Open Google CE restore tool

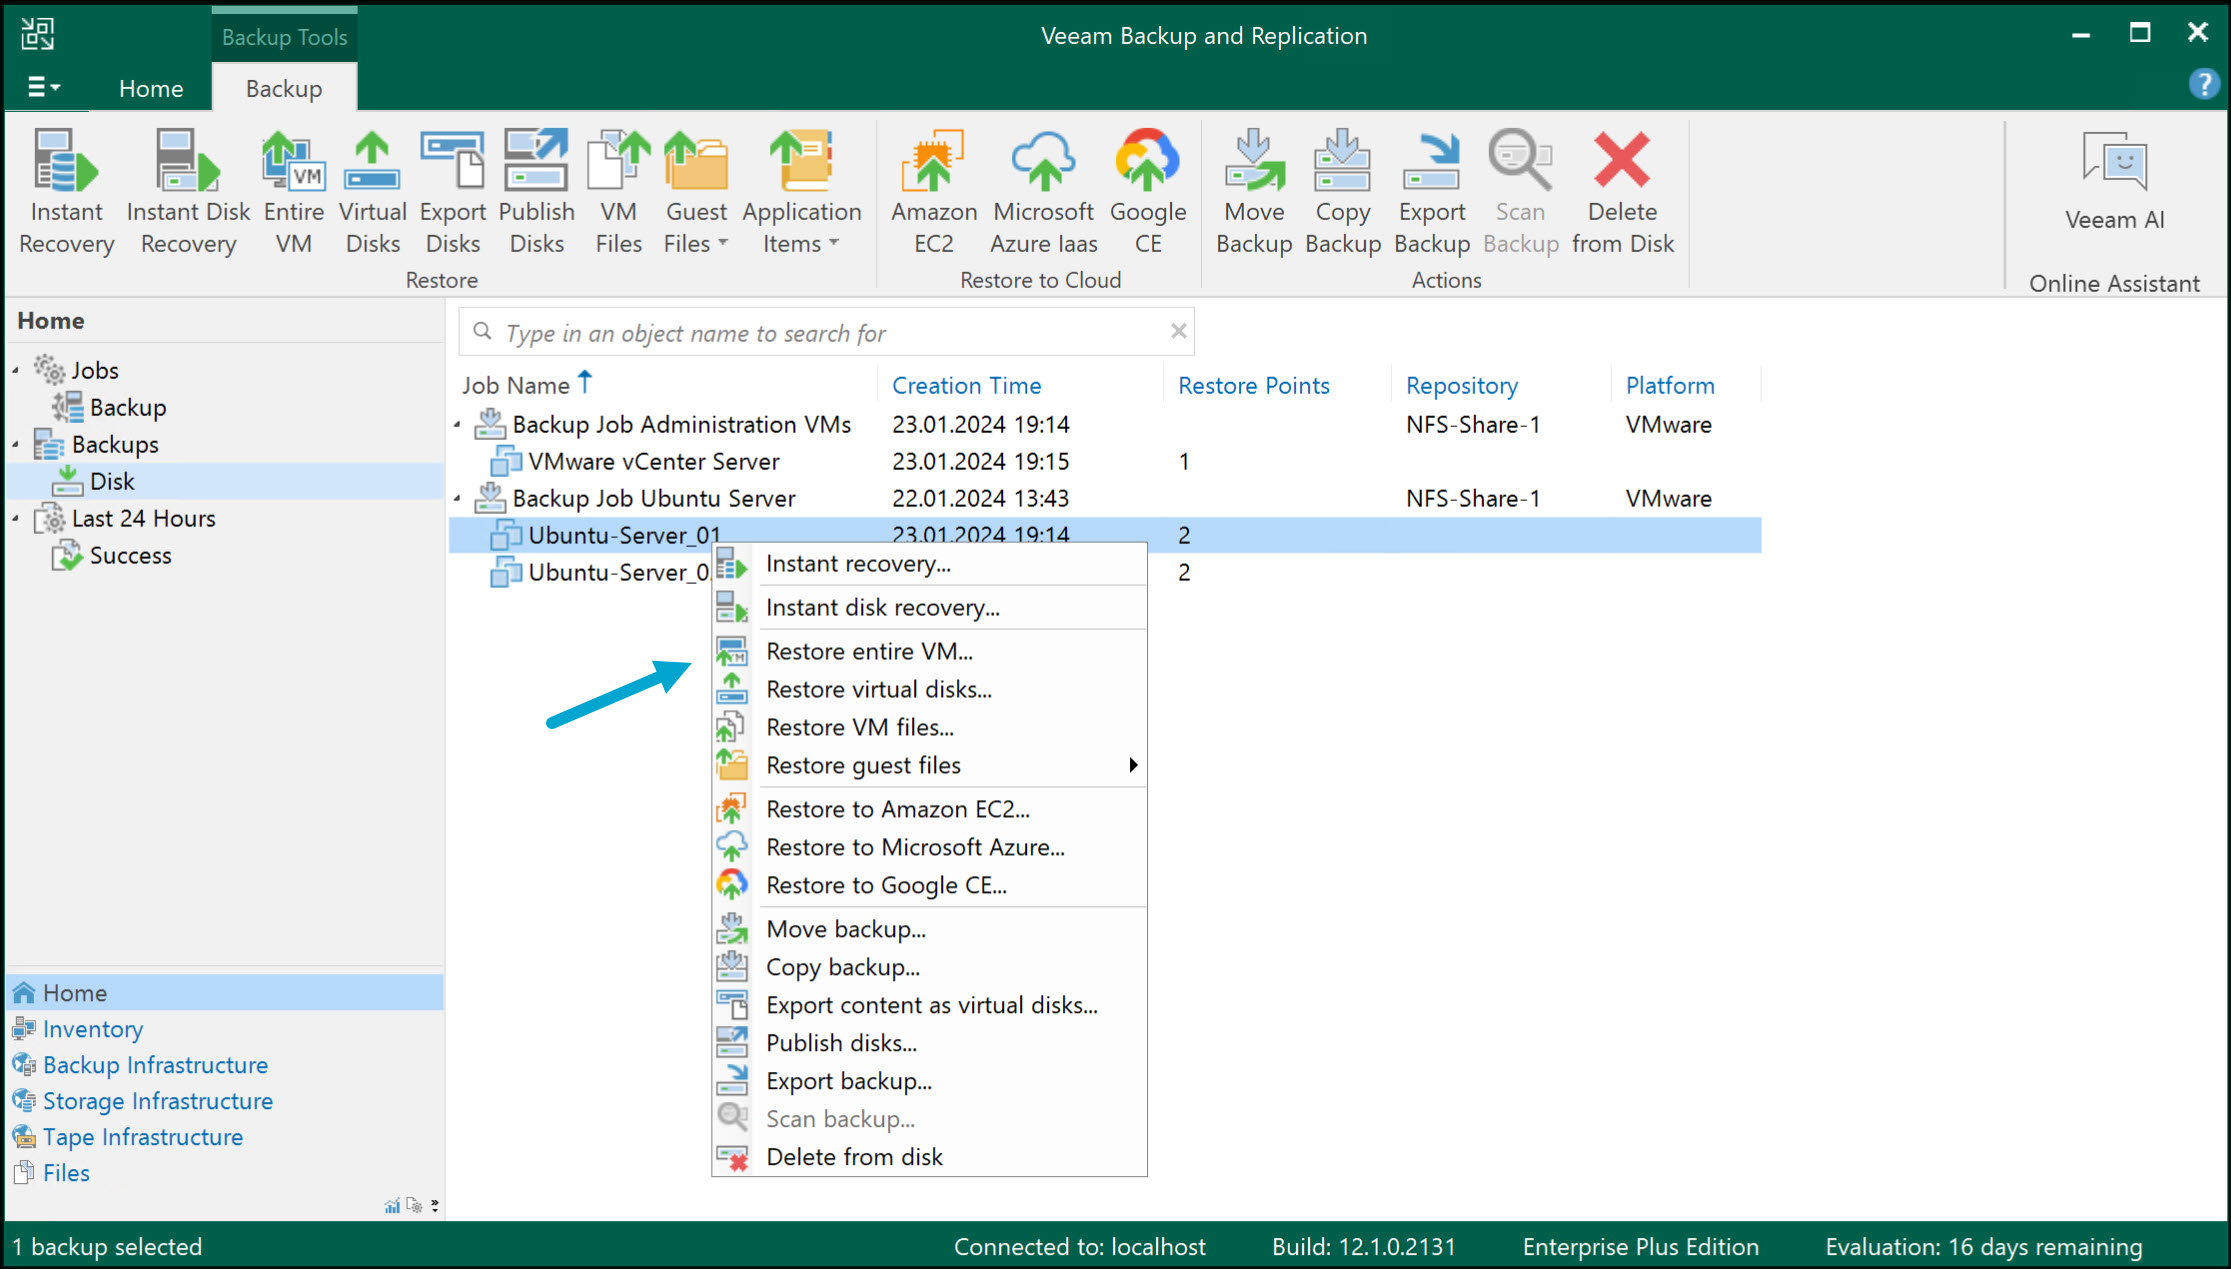point(1146,190)
